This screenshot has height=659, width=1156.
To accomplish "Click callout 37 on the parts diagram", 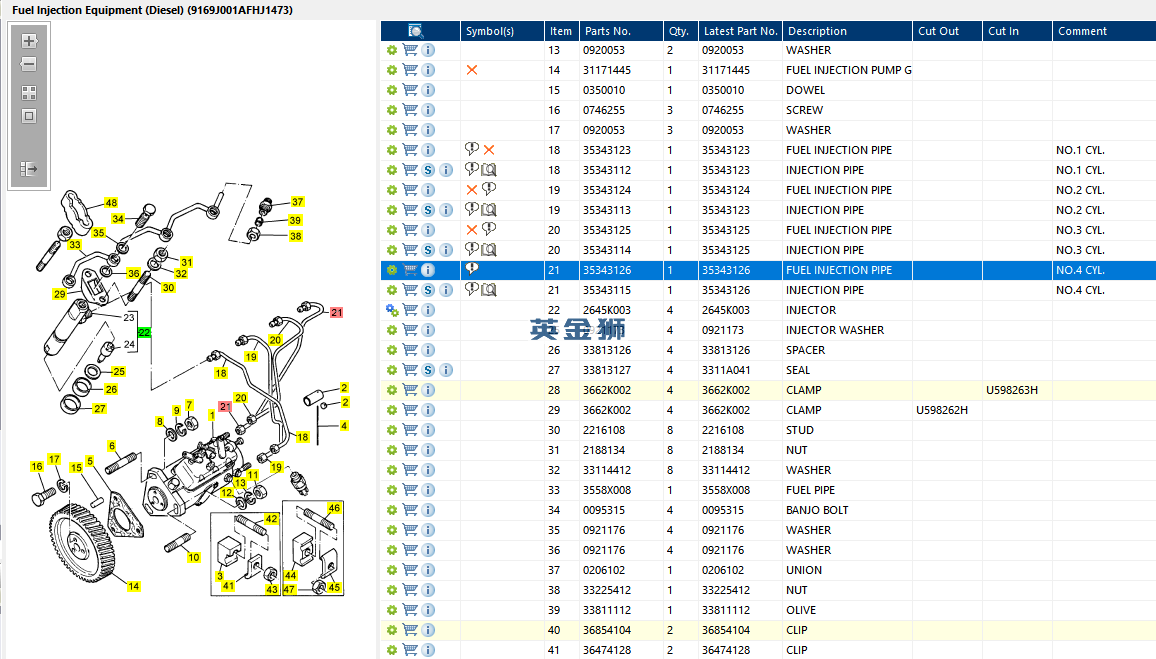I will [297, 202].
